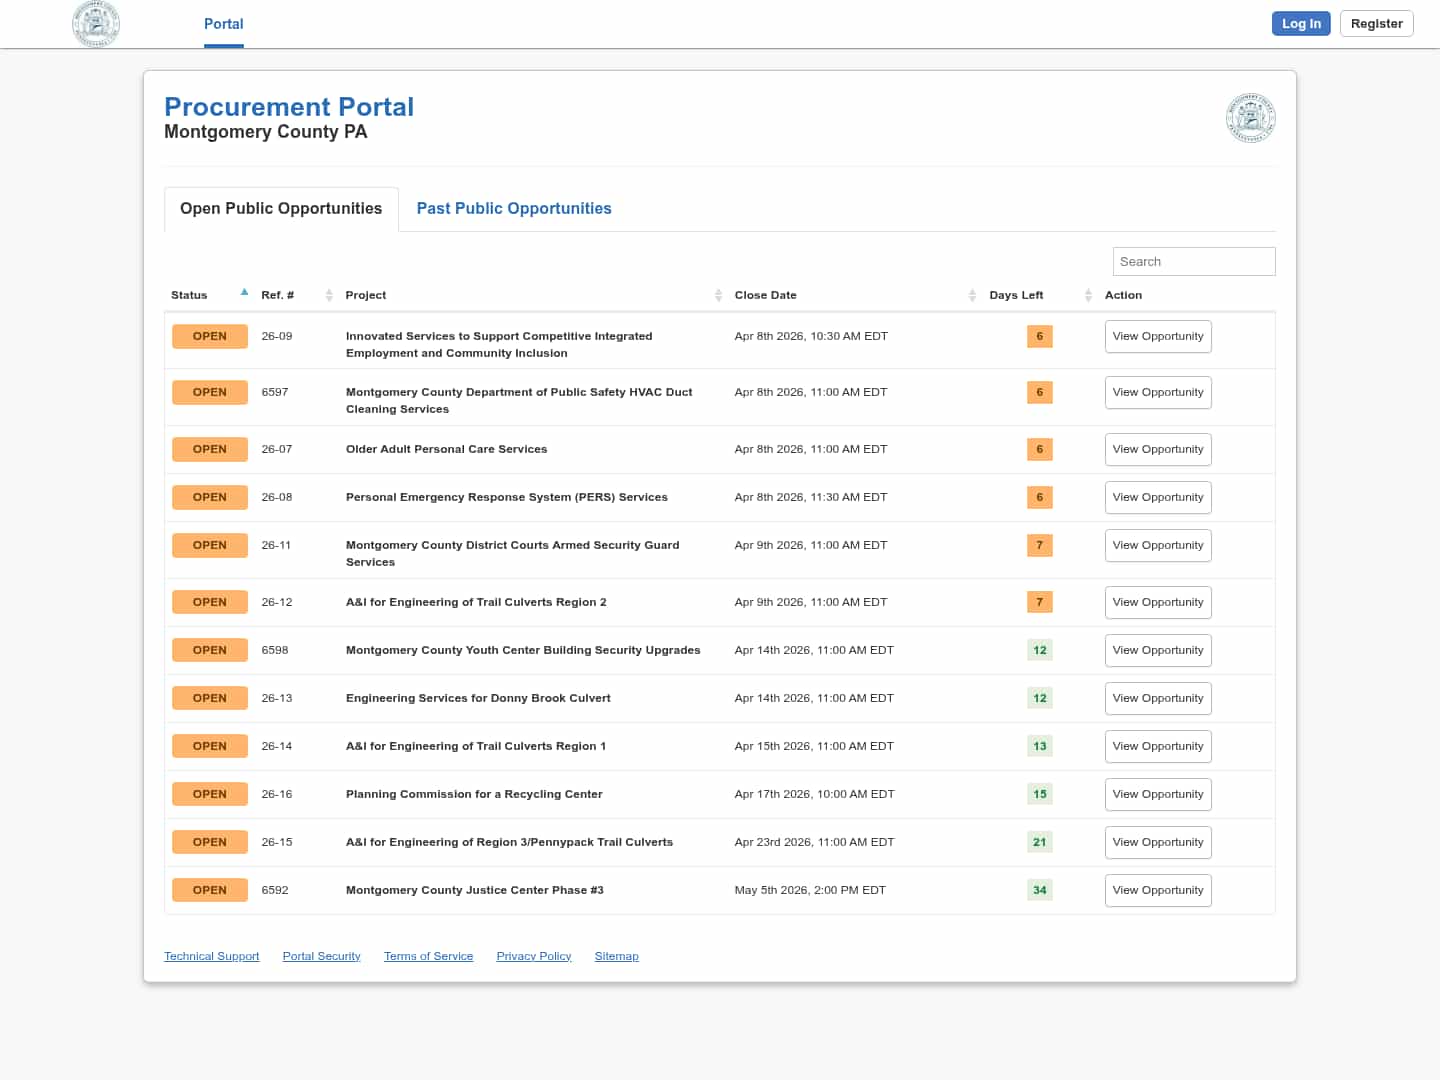The width and height of the screenshot is (1440, 1080).
Task: Click the 34 days left badge
Action: [1039, 890]
